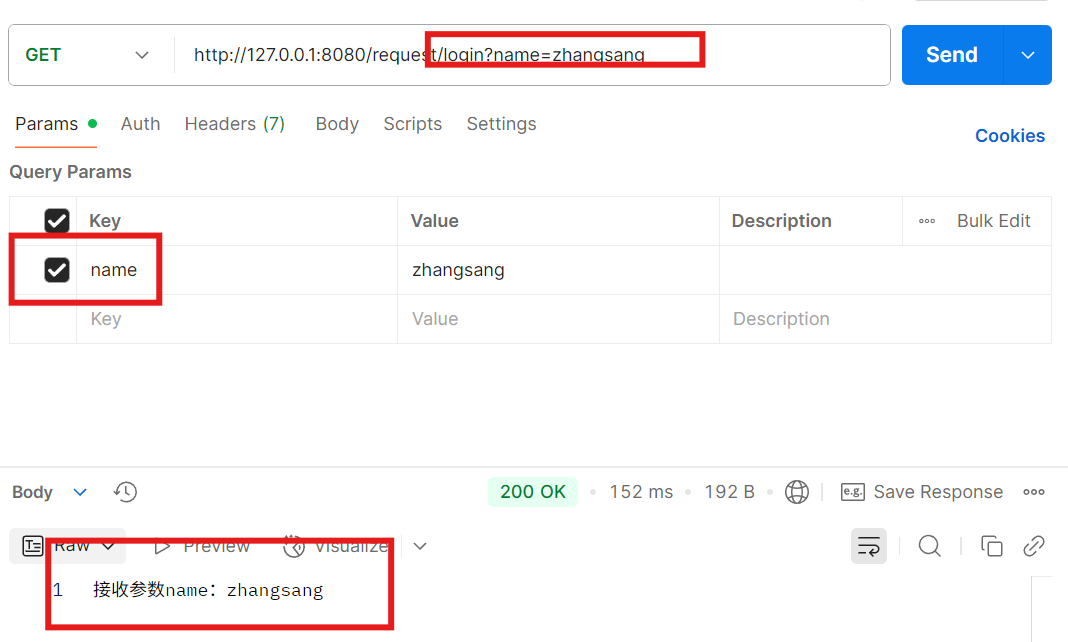Open the Auth tab
Screen dimensions: 1068x642
pyautogui.click(x=140, y=124)
